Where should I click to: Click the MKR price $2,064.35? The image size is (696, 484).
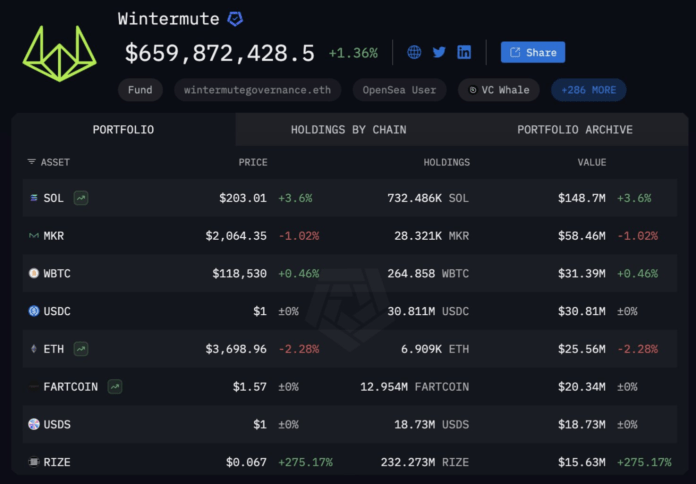(236, 236)
